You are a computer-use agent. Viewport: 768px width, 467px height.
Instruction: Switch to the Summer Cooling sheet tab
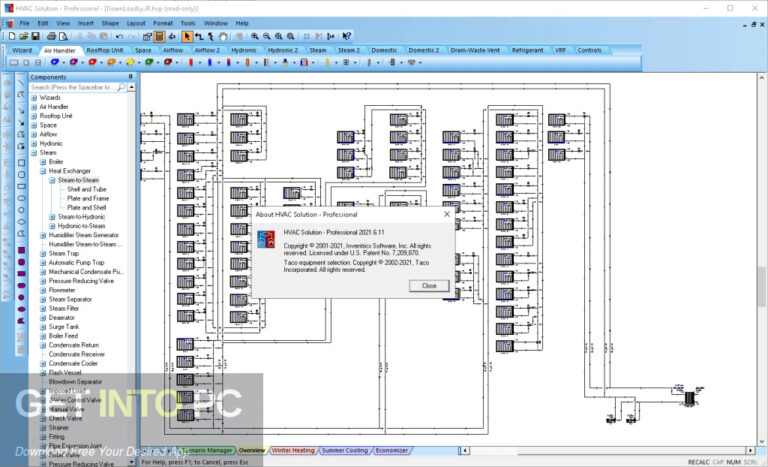344,450
